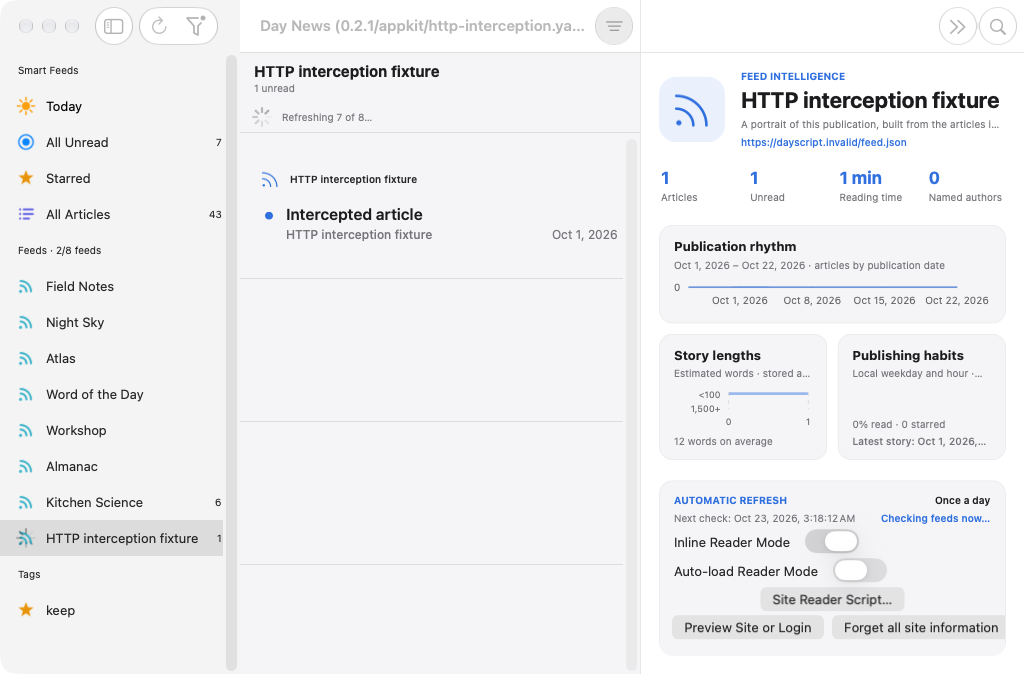Click the feed icon above Intercepted article

coord(270,180)
